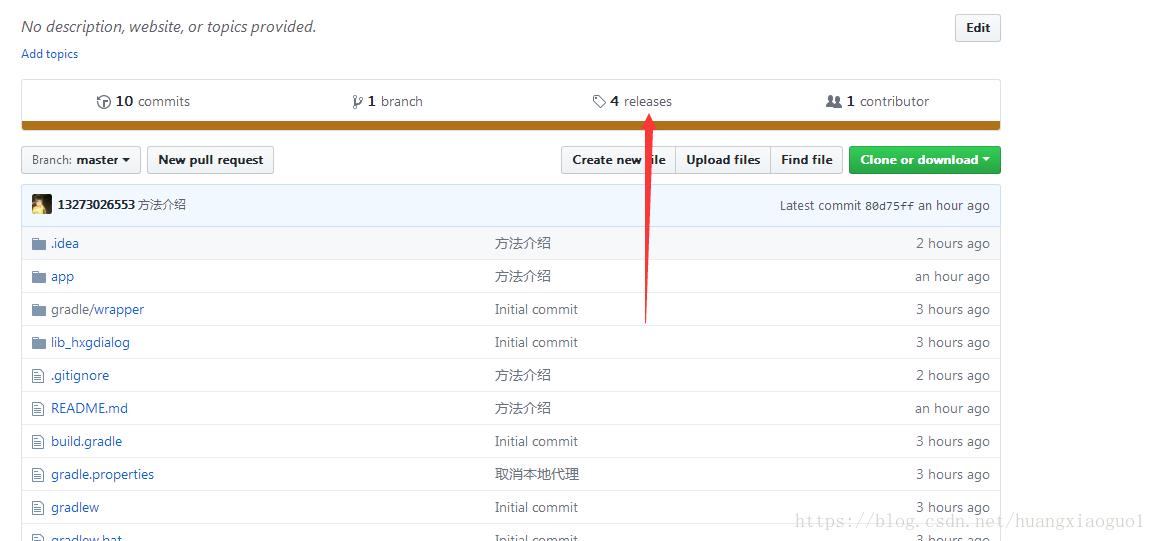The height and width of the screenshot is (541, 1156).
Task: Open the app folder link
Action: click(63, 277)
